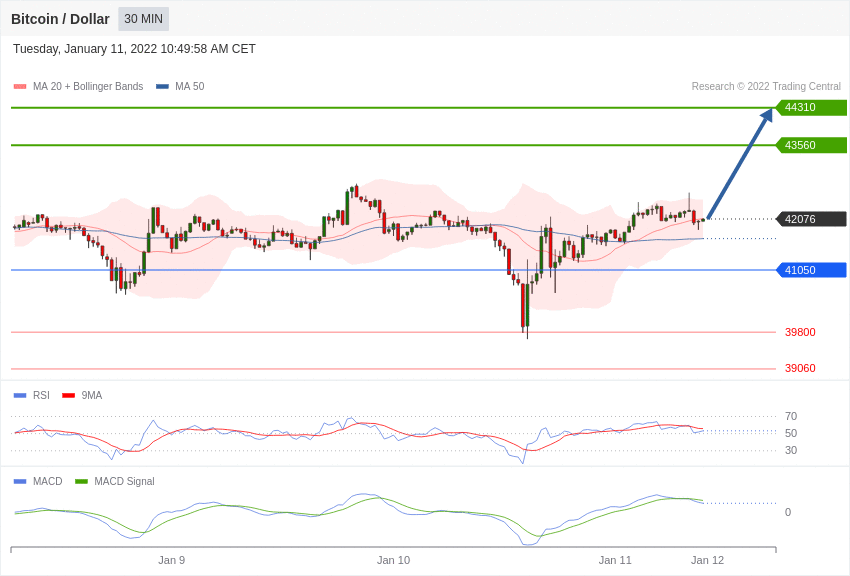This screenshot has width=850, height=576.
Task: Click the pink MA 20 Bollinger Bands legend swatch
Action: pos(20,87)
